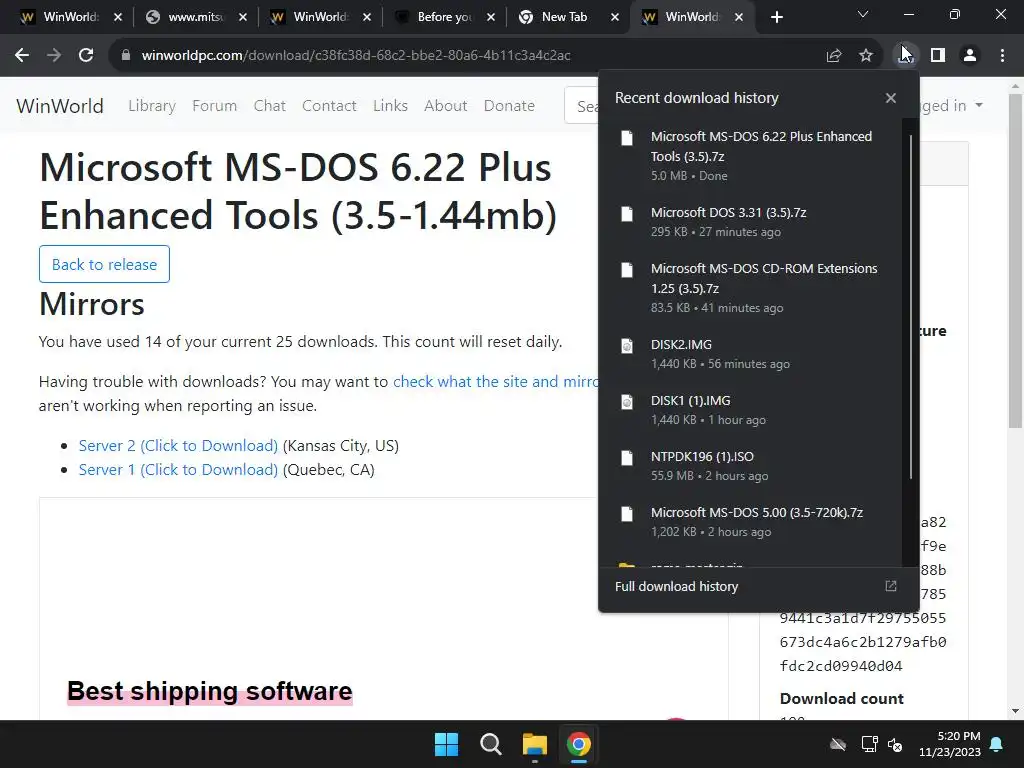This screenshot has height=768, width=1024.
Task: Click the Back to release button
Action: coord(104,264)
